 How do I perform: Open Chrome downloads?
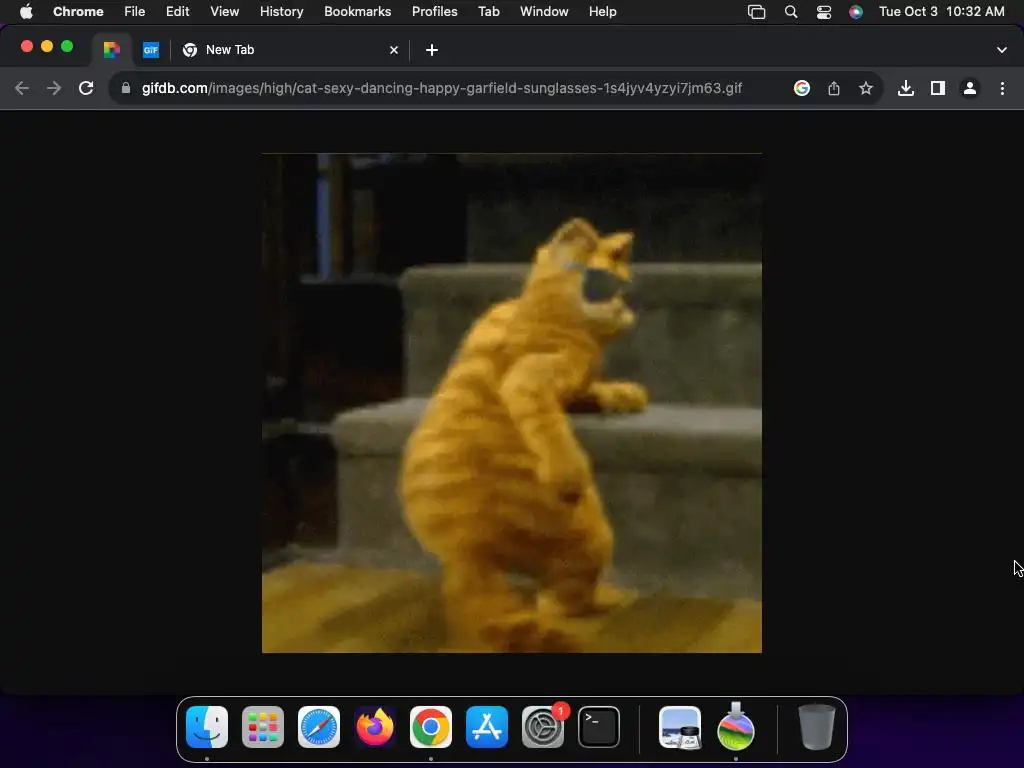[x=906, y=88]
